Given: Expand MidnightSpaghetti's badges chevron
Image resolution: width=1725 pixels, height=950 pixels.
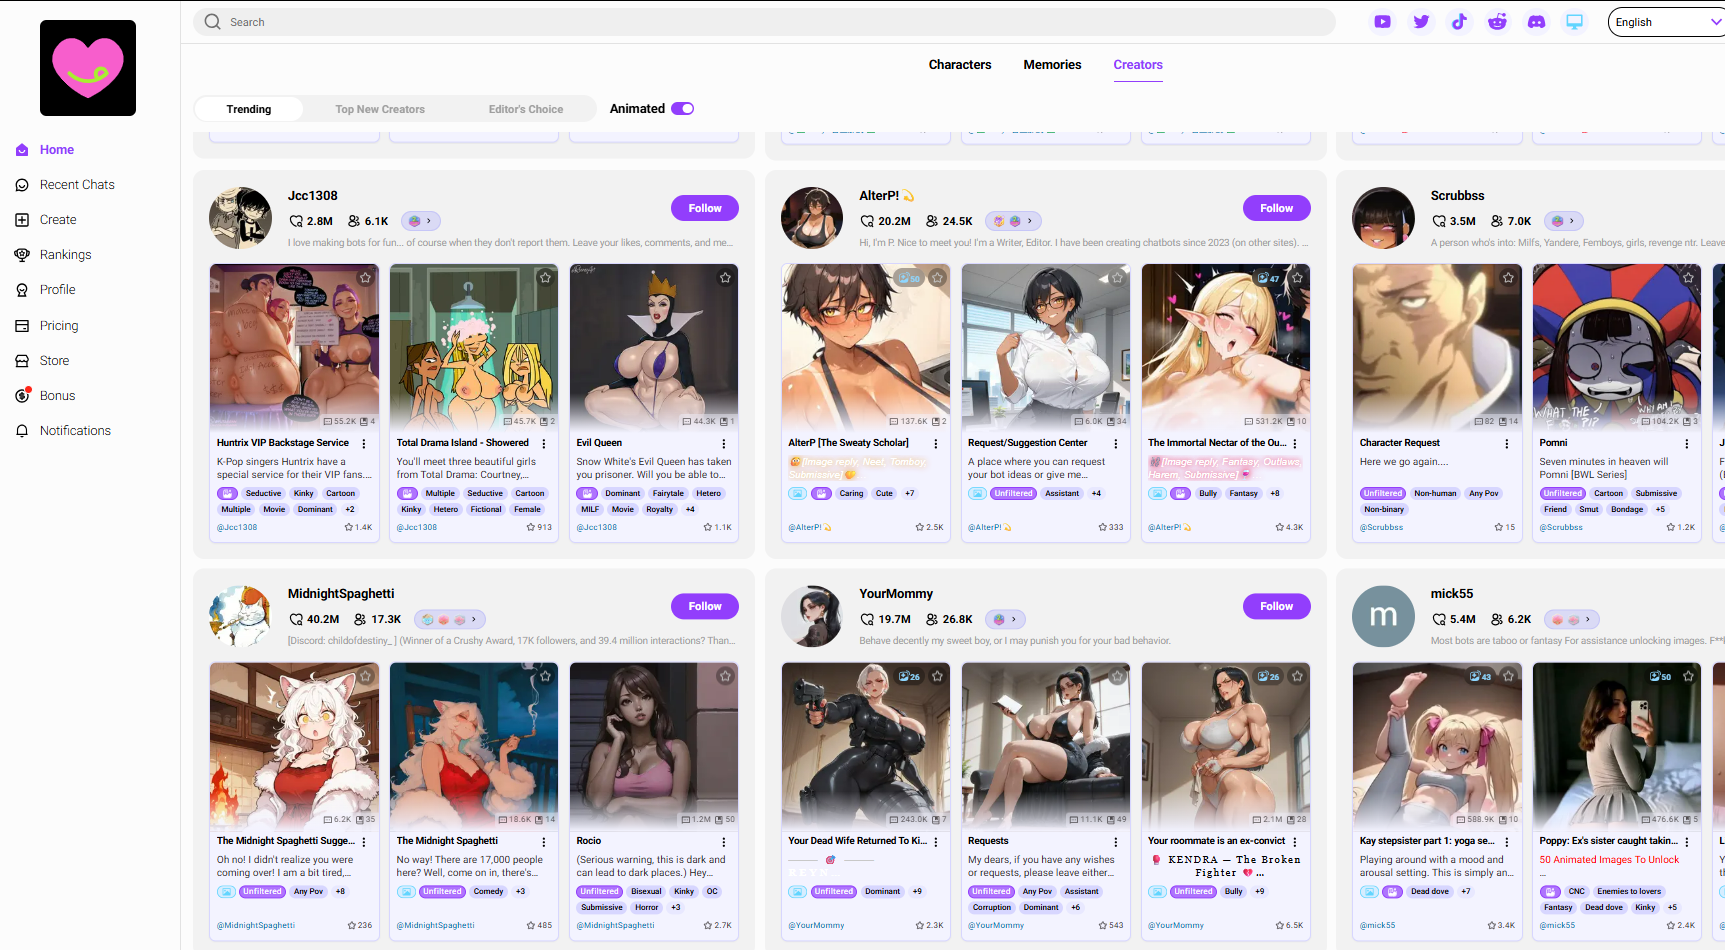Looking at the screenshot, I should coord(474,619).
